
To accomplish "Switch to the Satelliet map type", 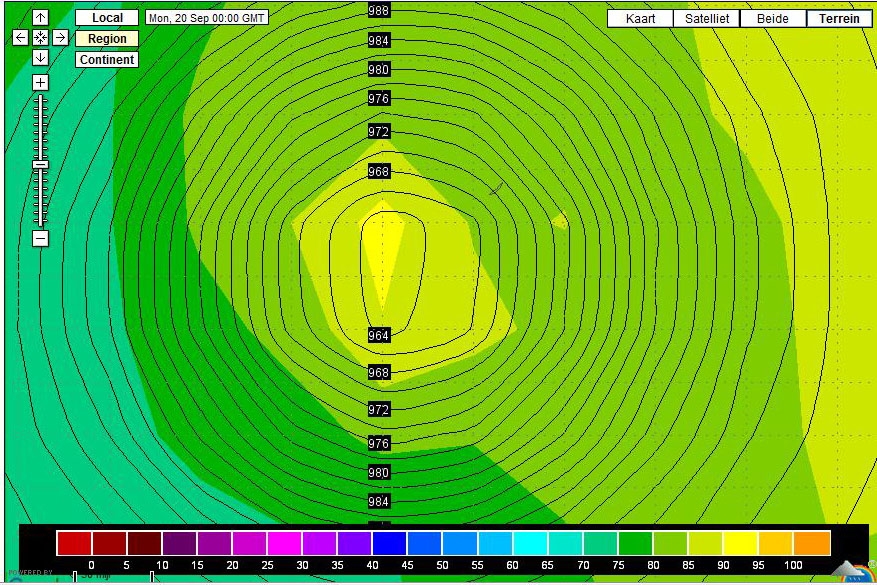I will click(x=707, y=18).
